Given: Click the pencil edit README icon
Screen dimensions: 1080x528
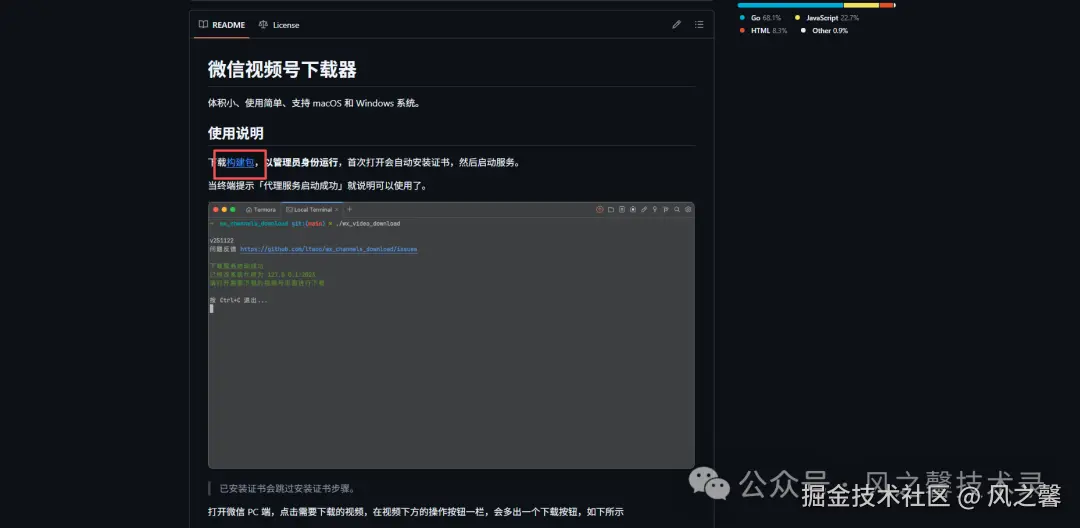Looking at the screenshot, I should click(x=676, y=25).
